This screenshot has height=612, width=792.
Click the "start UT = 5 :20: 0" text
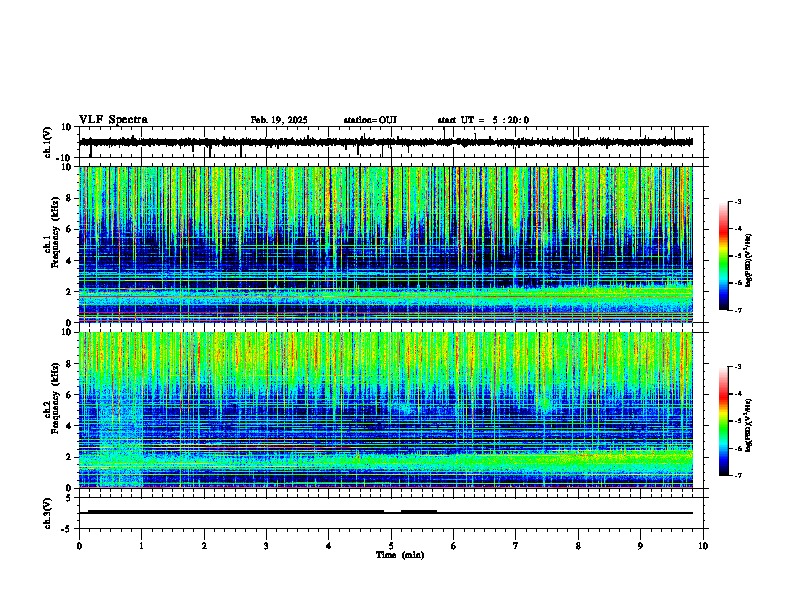click(x=483, y=120)
